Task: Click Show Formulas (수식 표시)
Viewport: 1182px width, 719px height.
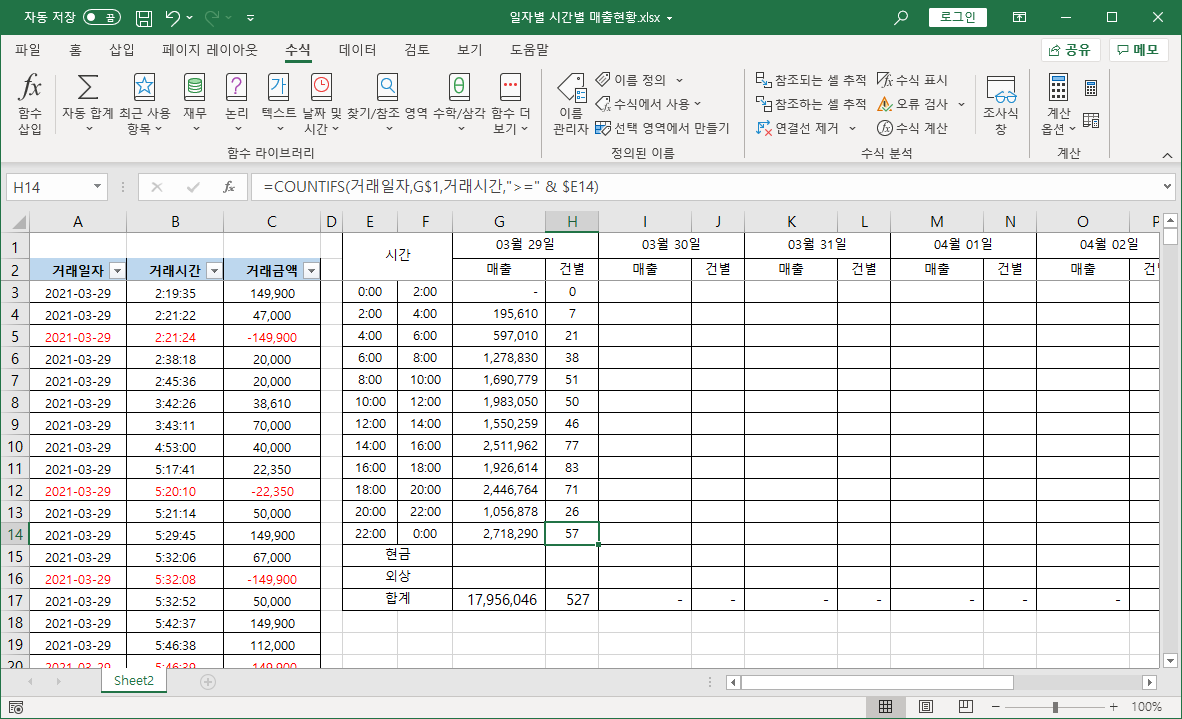Action: tap(912, 80)
